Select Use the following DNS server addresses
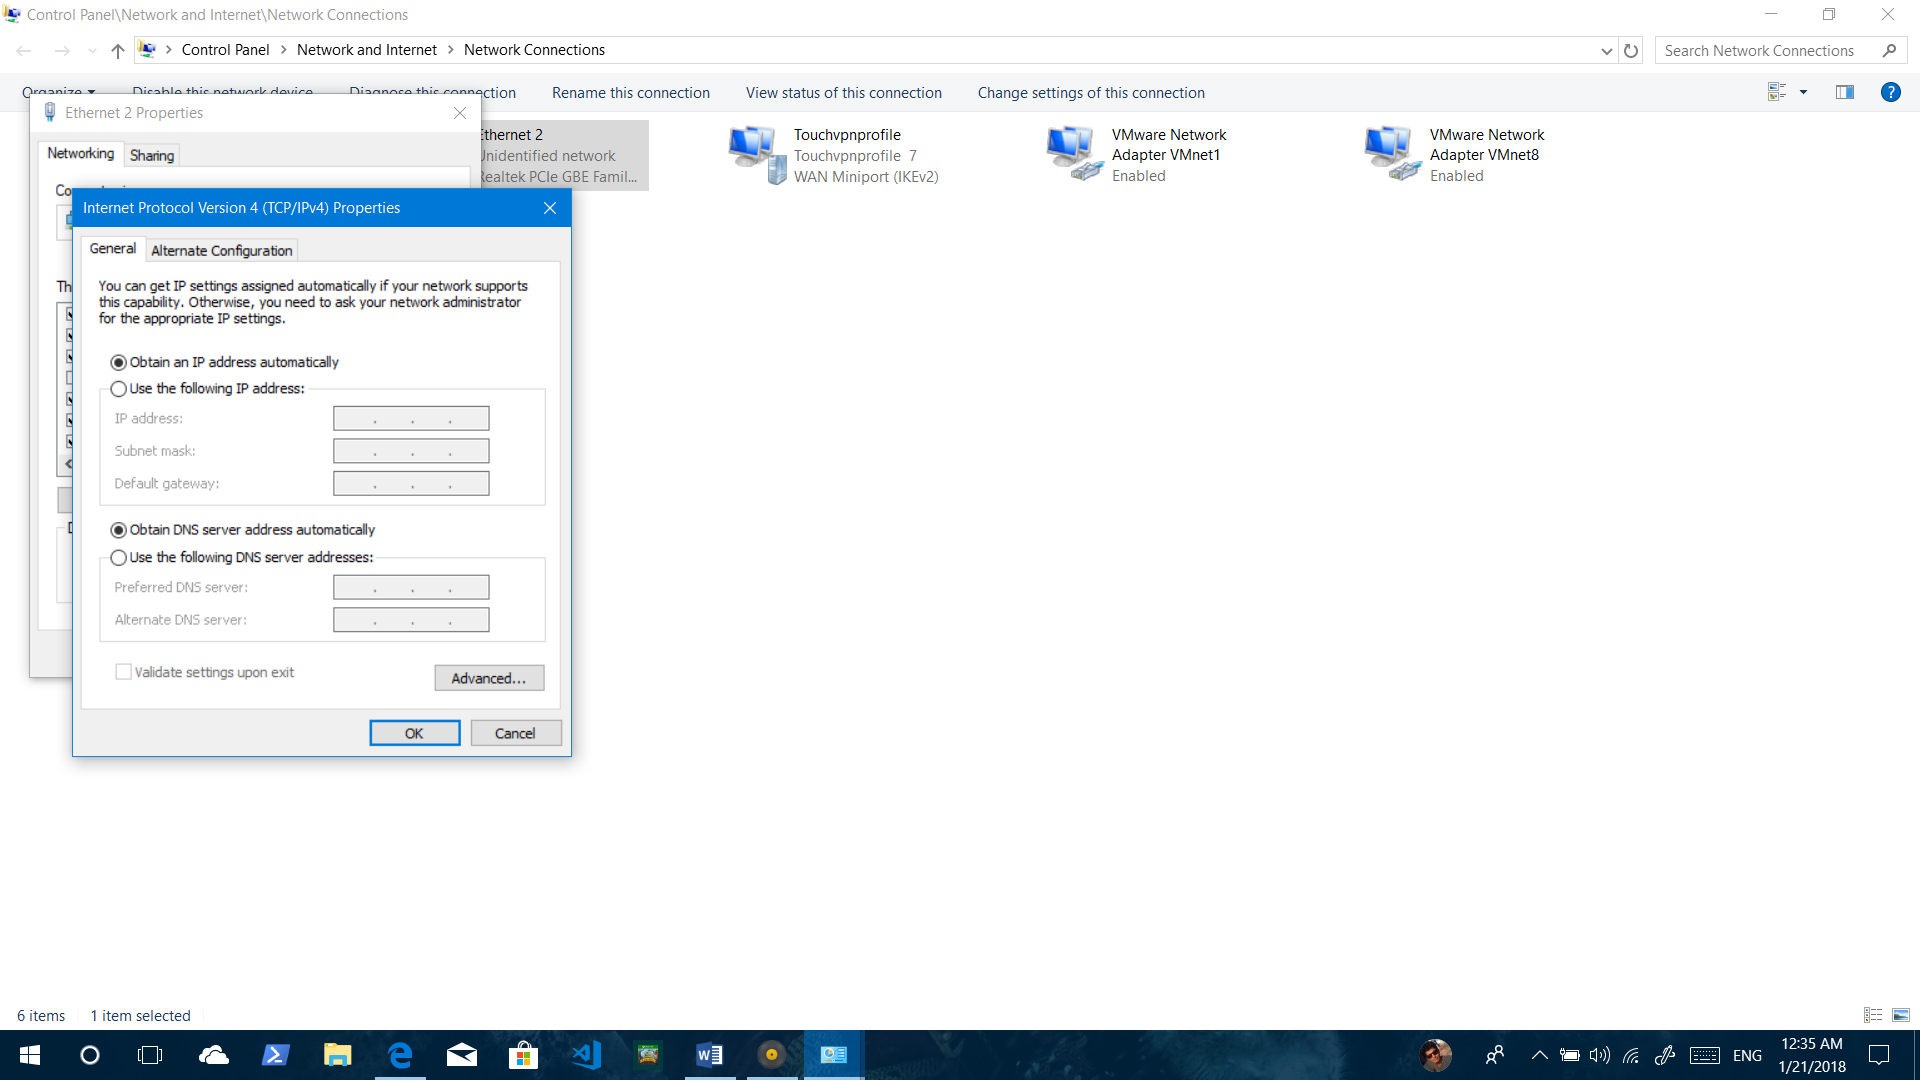The height and width of the screenshot is (1080, 1920). pyautogui.click(x=119, y=558)
